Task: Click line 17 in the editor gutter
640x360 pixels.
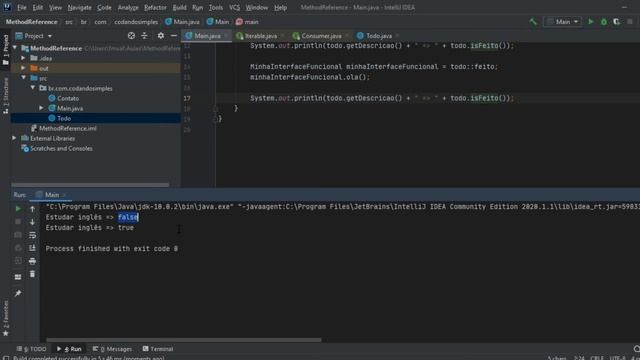Action: (187, 98)
